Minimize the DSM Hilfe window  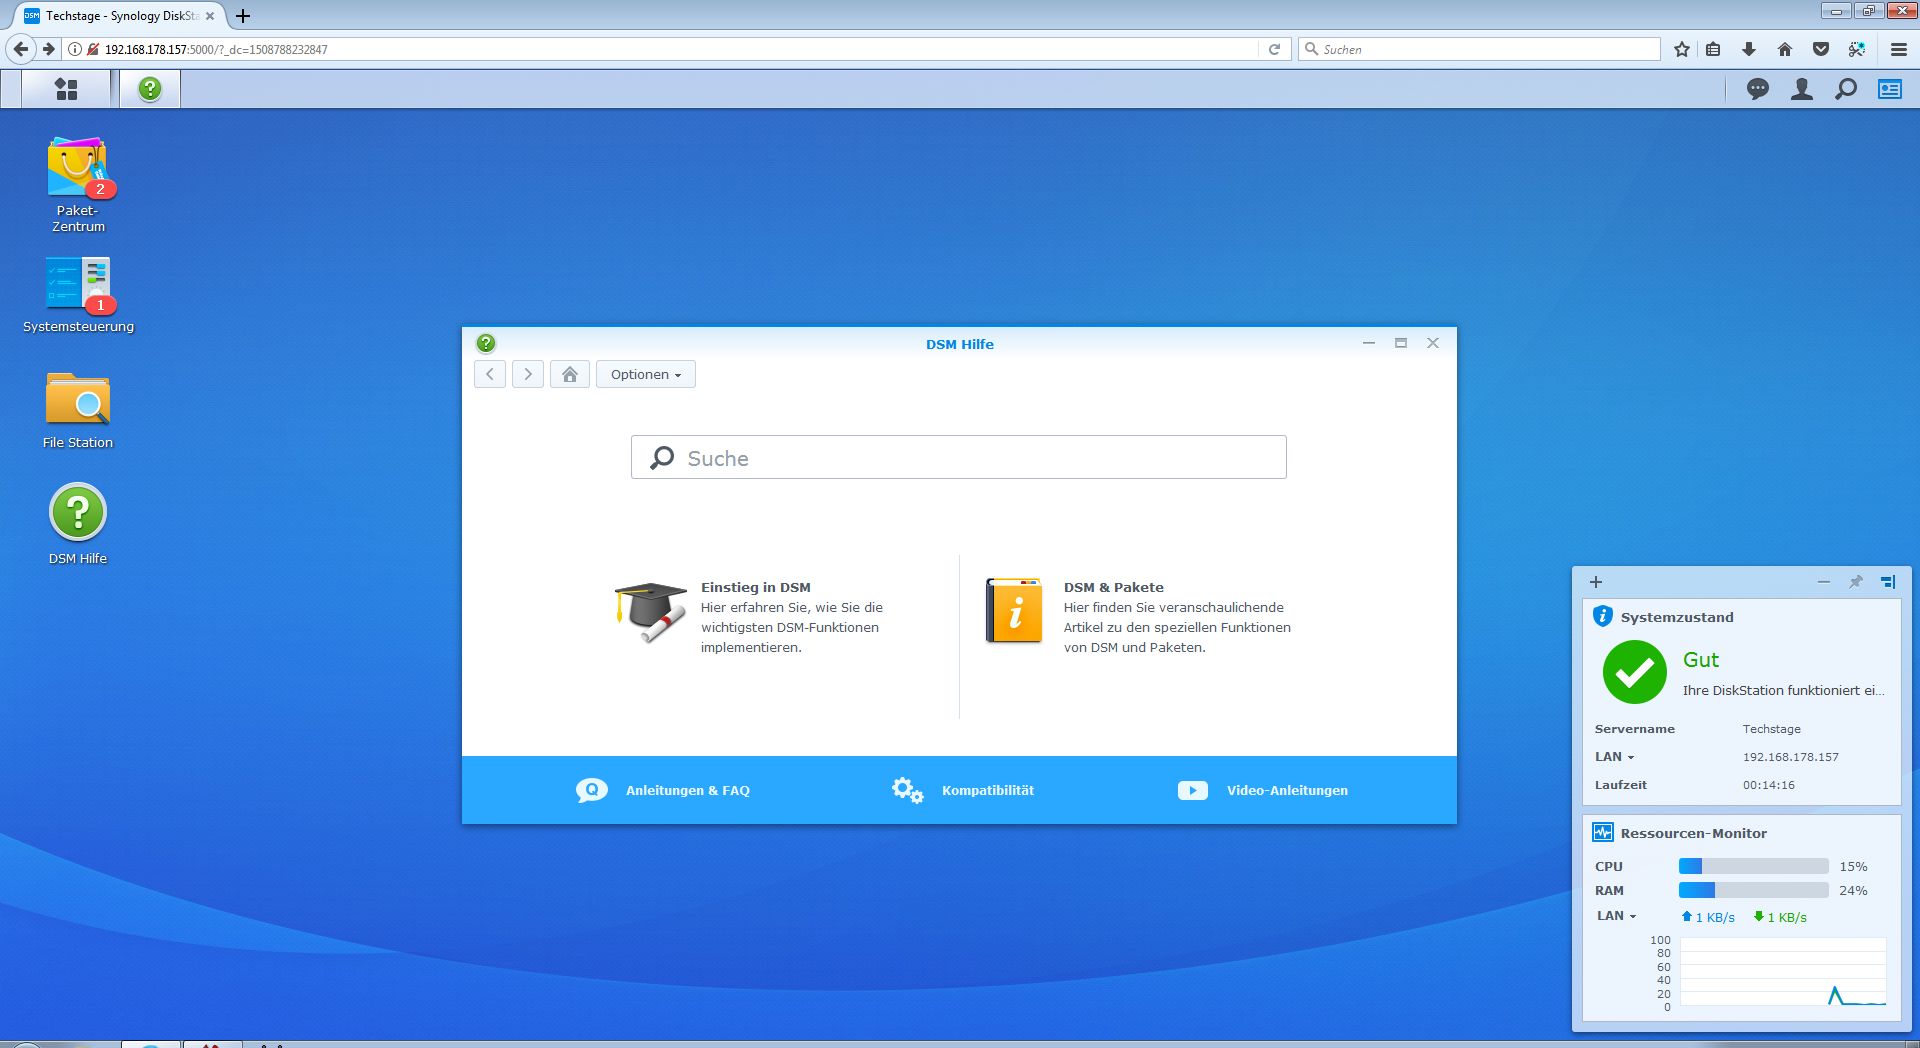1368,343
